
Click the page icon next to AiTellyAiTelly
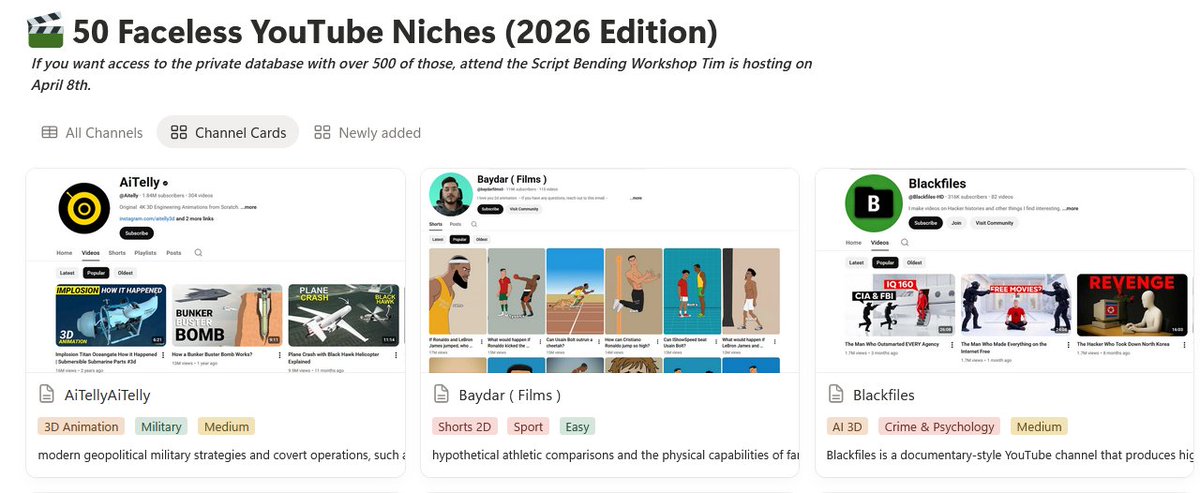(45, 395)
